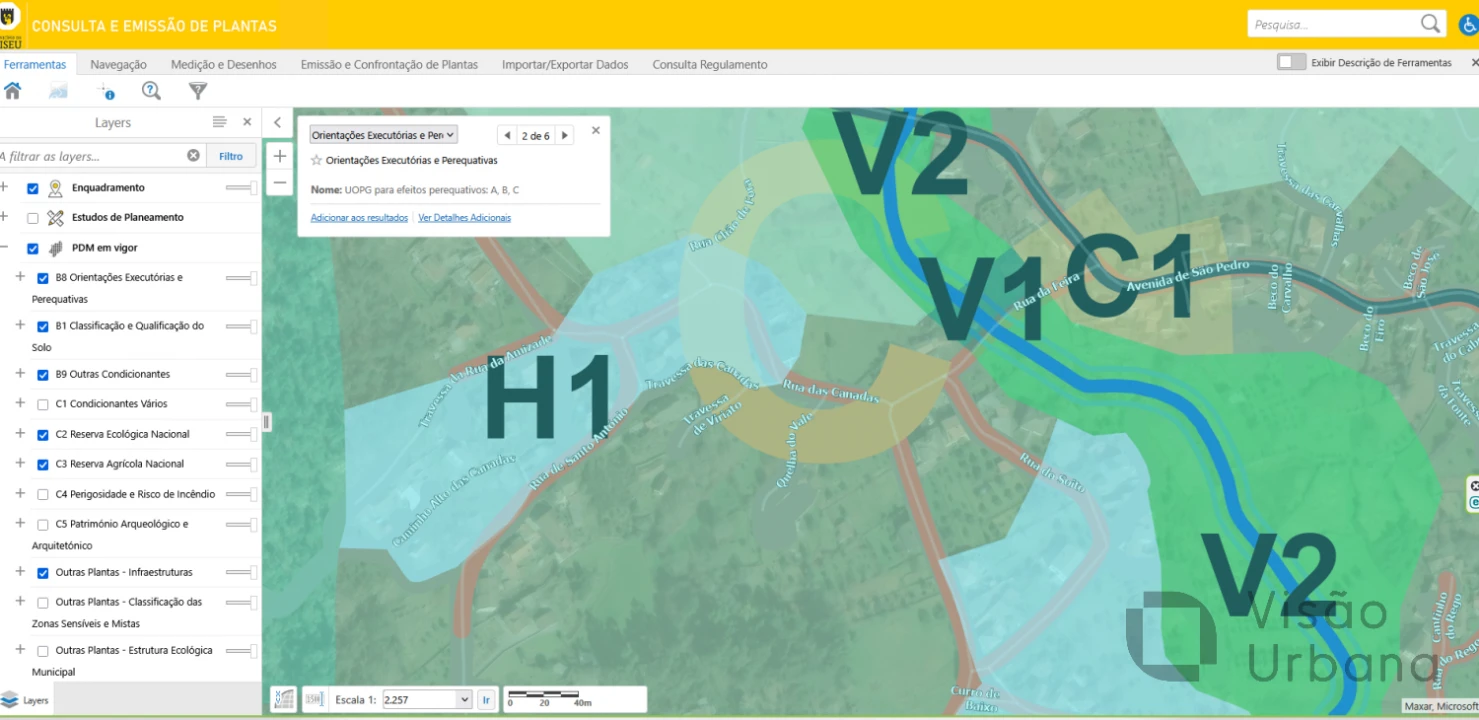The image size is (1479, 720).
Task: Uncheck B1 Classificação e Qualificação layer
Action: [x=43, y=326]
